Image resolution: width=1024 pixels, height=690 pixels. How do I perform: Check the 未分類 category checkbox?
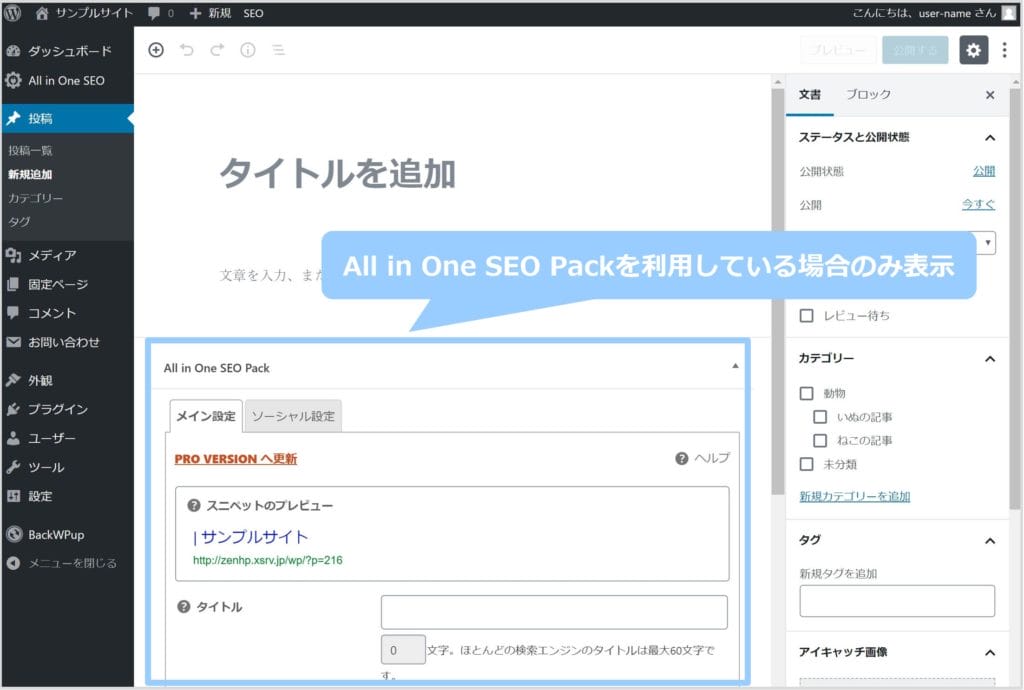(807, 464)
